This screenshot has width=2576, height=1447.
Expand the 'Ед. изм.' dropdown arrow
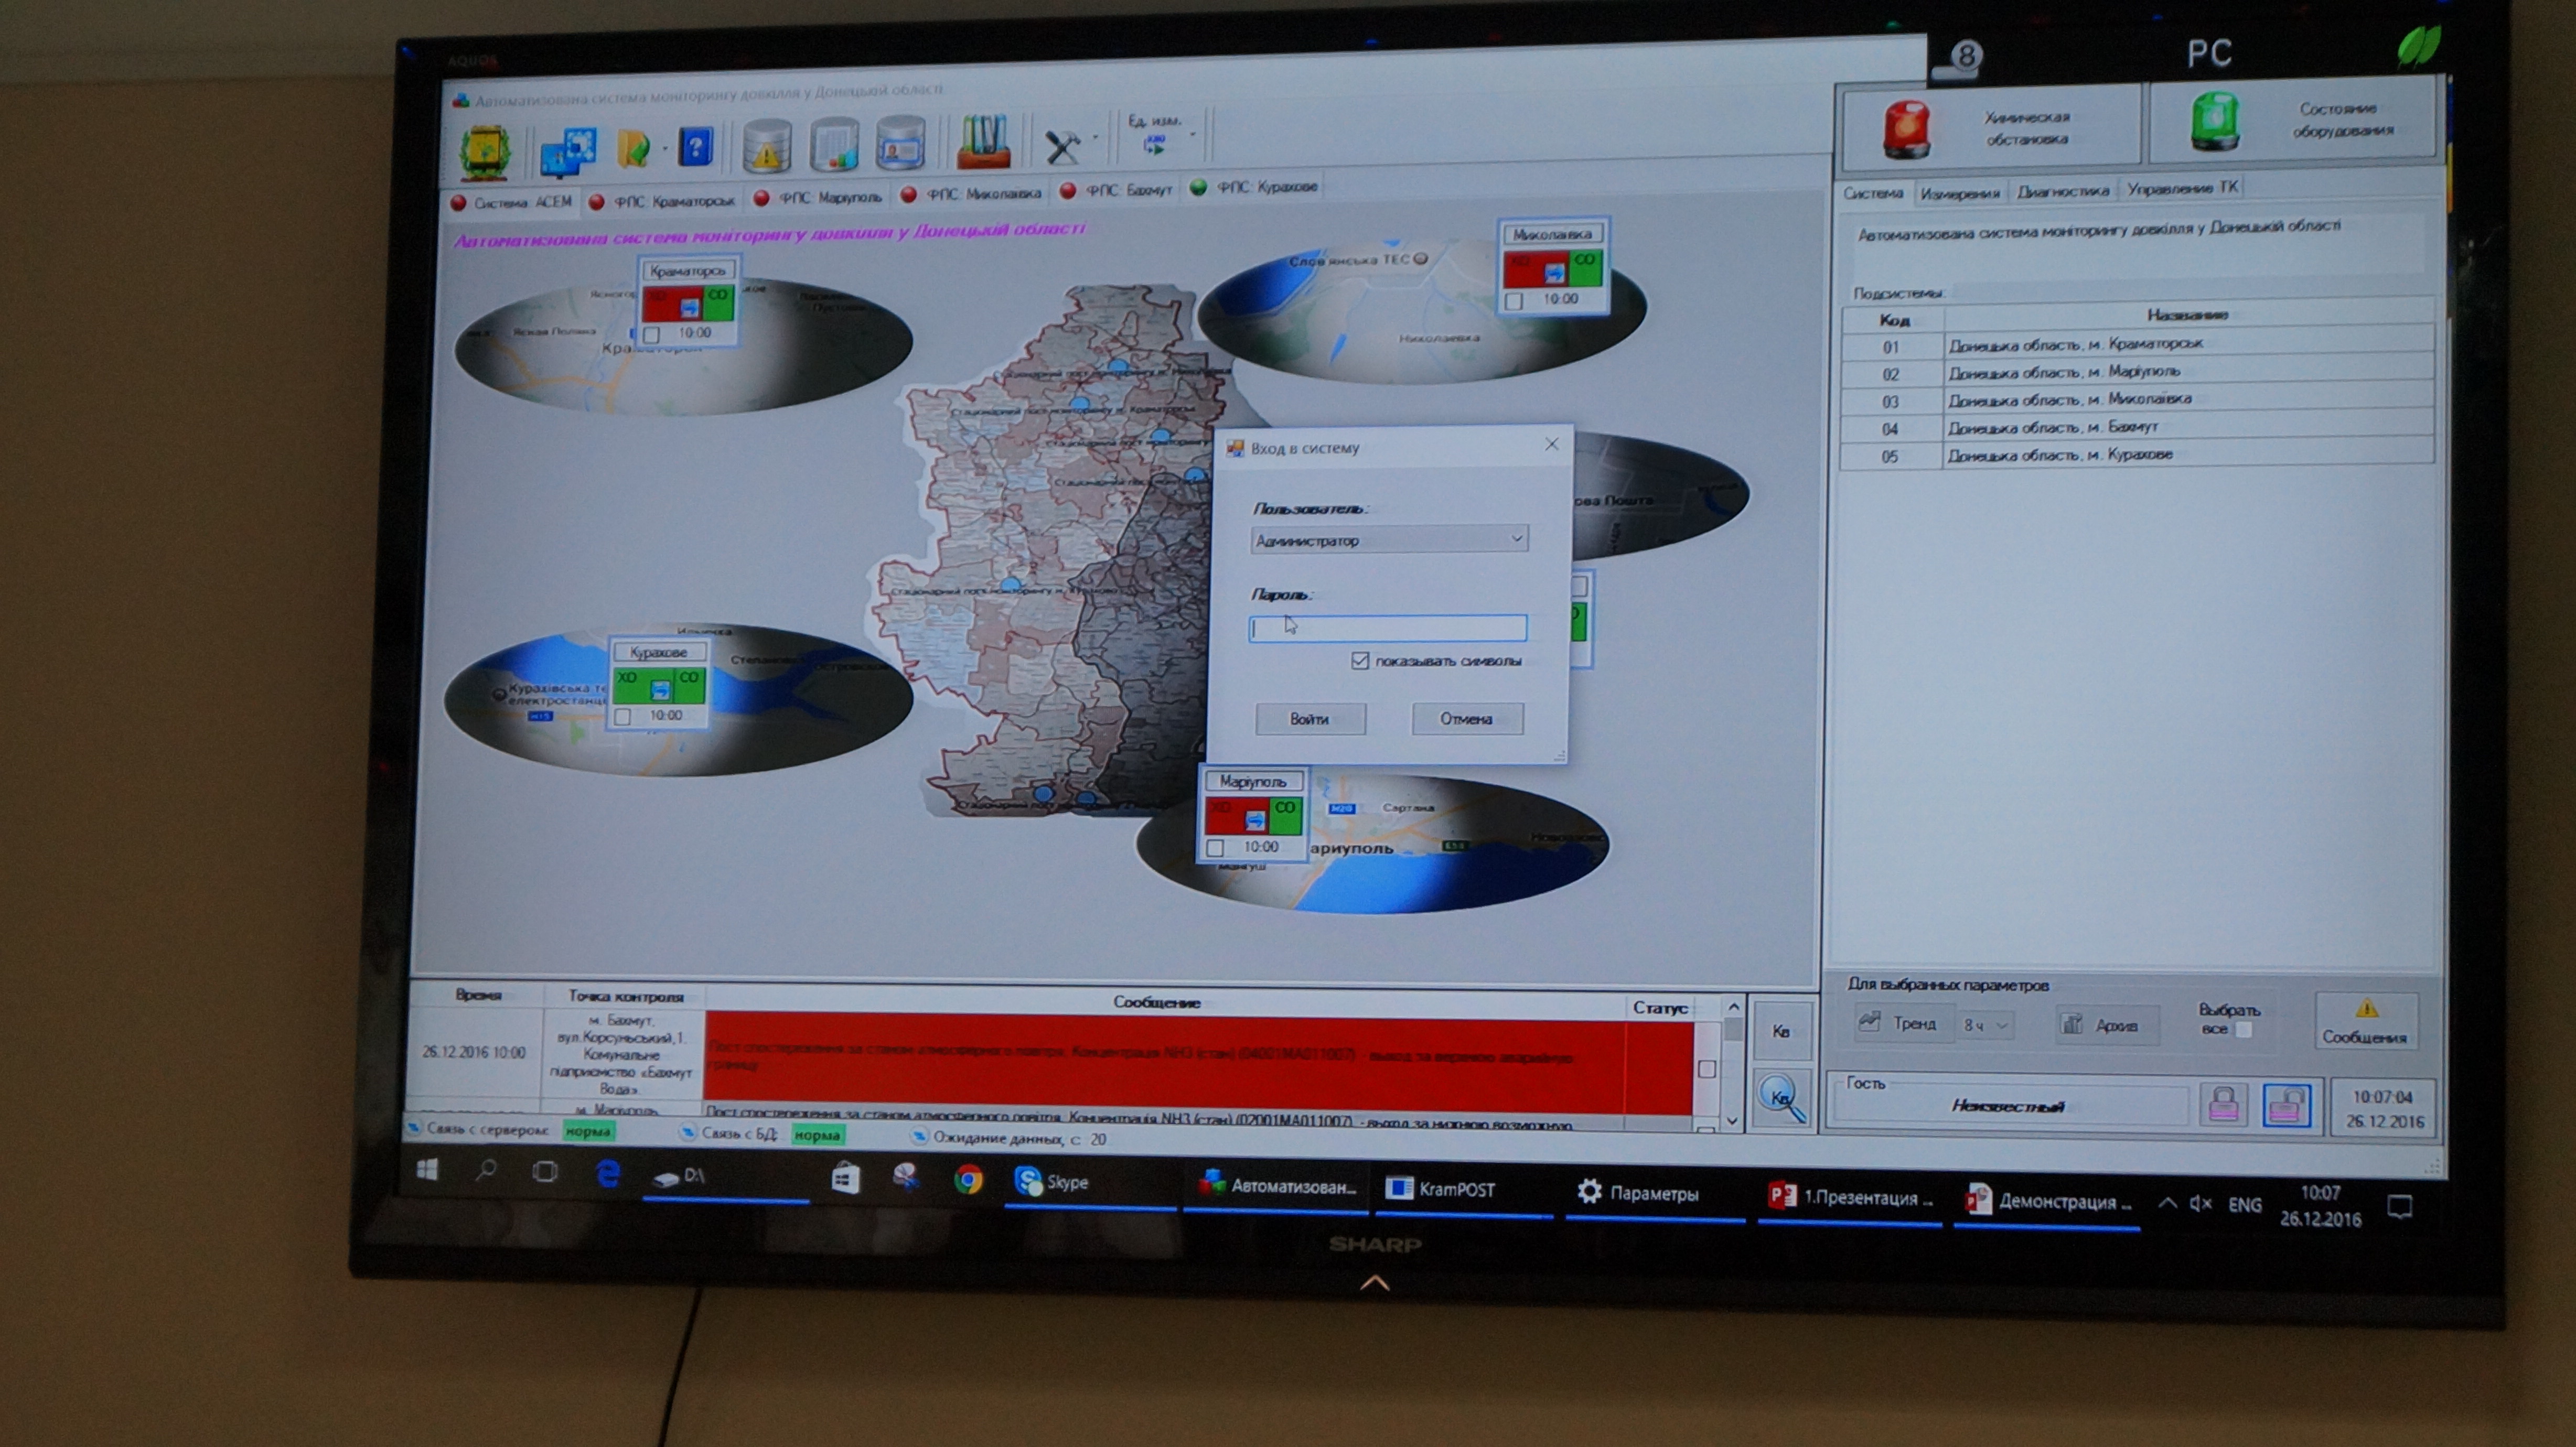coord(1192,134)
